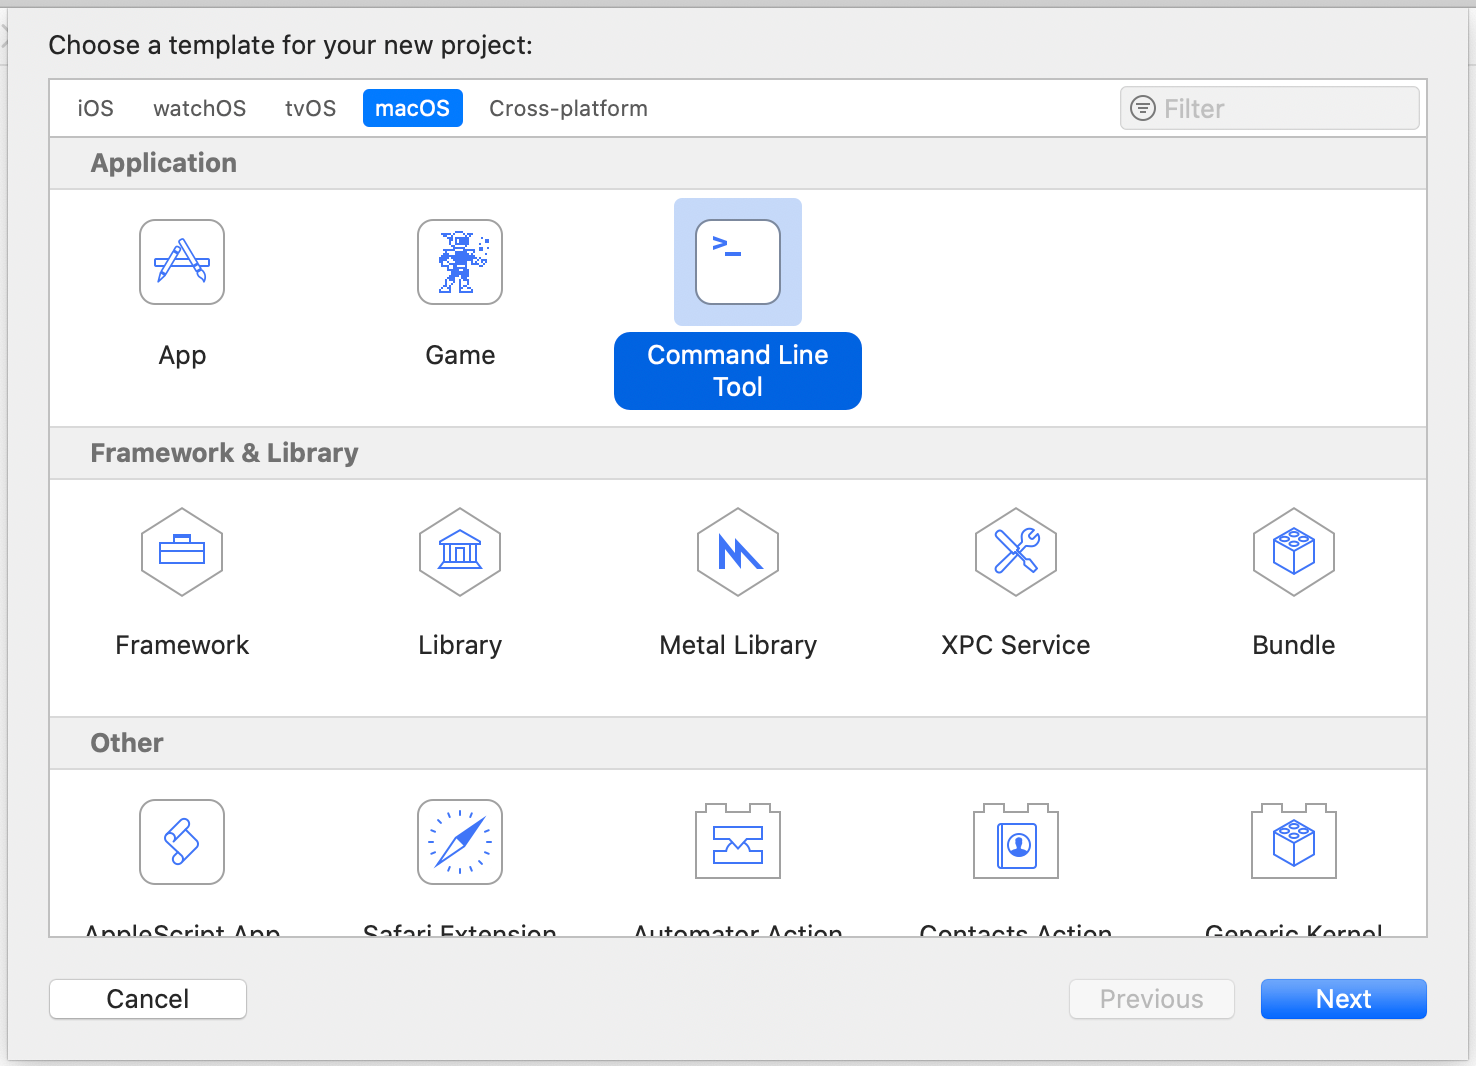1476x1066 pixels.
Task: Click the Game template label
Action: coord(460,355)
